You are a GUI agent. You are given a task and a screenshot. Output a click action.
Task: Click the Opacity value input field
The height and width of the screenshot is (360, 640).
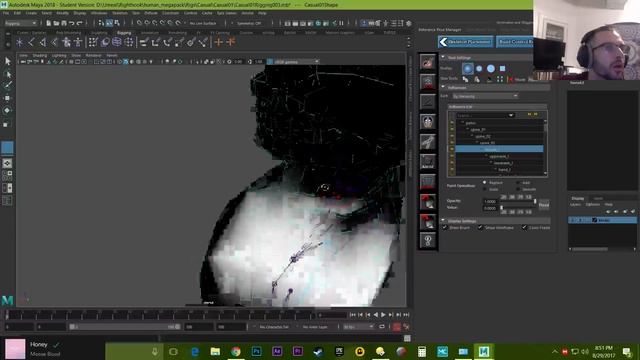pos(490,202)
